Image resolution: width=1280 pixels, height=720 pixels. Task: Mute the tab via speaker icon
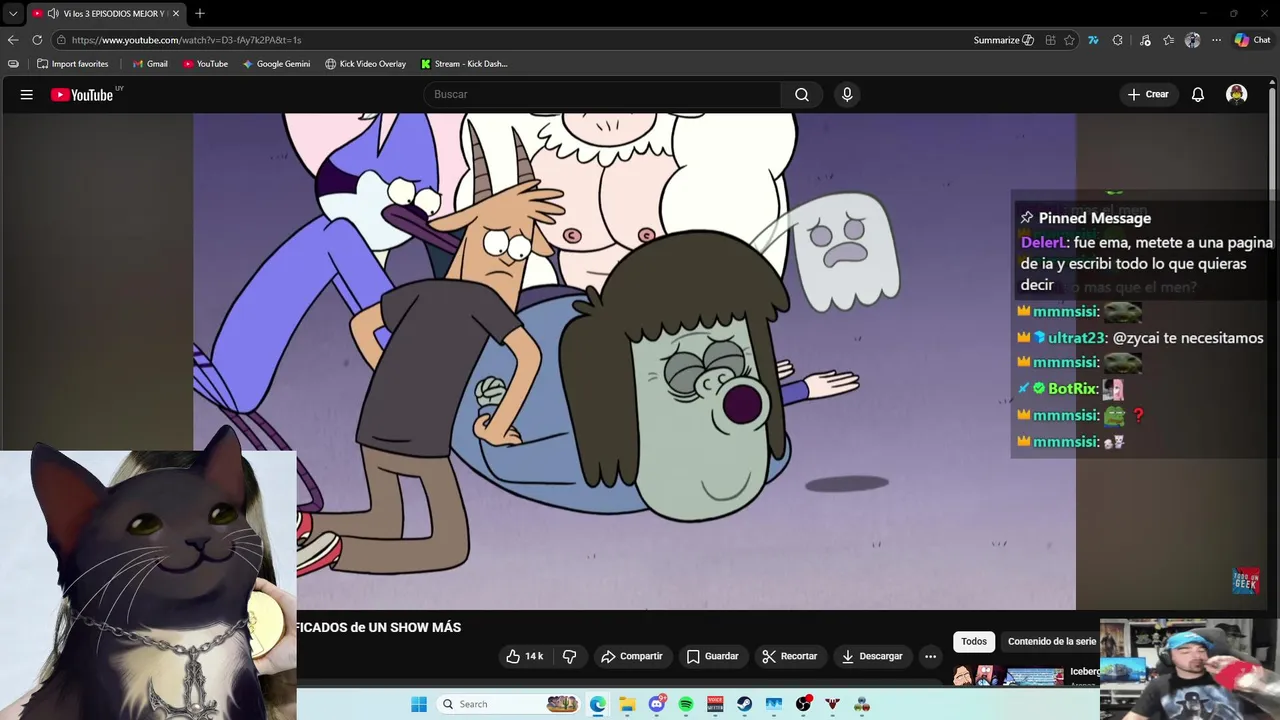pos(52,13)
